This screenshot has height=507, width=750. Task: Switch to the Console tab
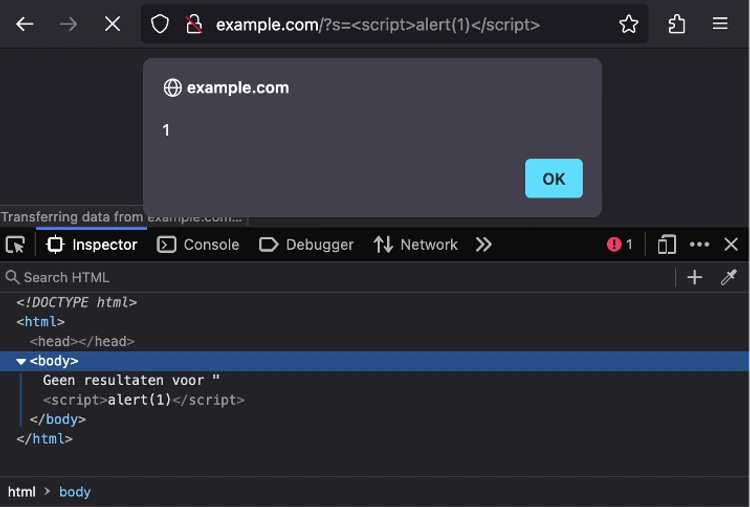point(199,245)
